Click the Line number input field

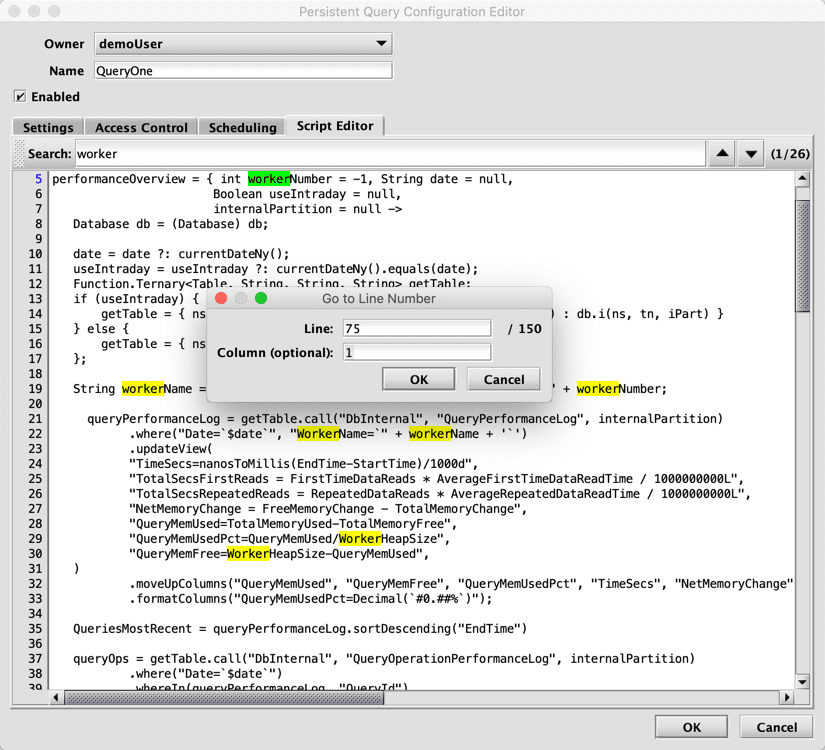coord(416,329)
